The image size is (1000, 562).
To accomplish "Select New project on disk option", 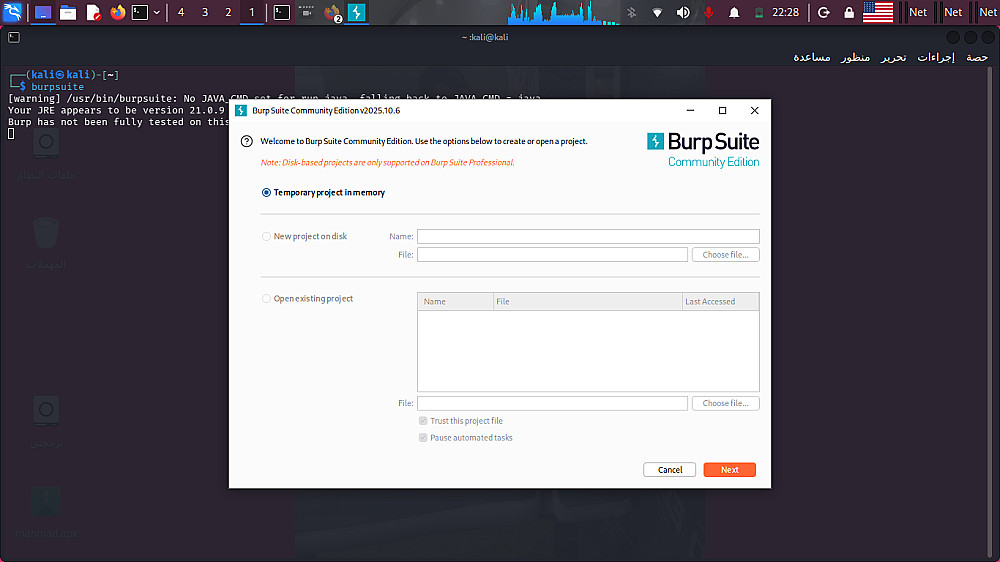I will [304, 236].
